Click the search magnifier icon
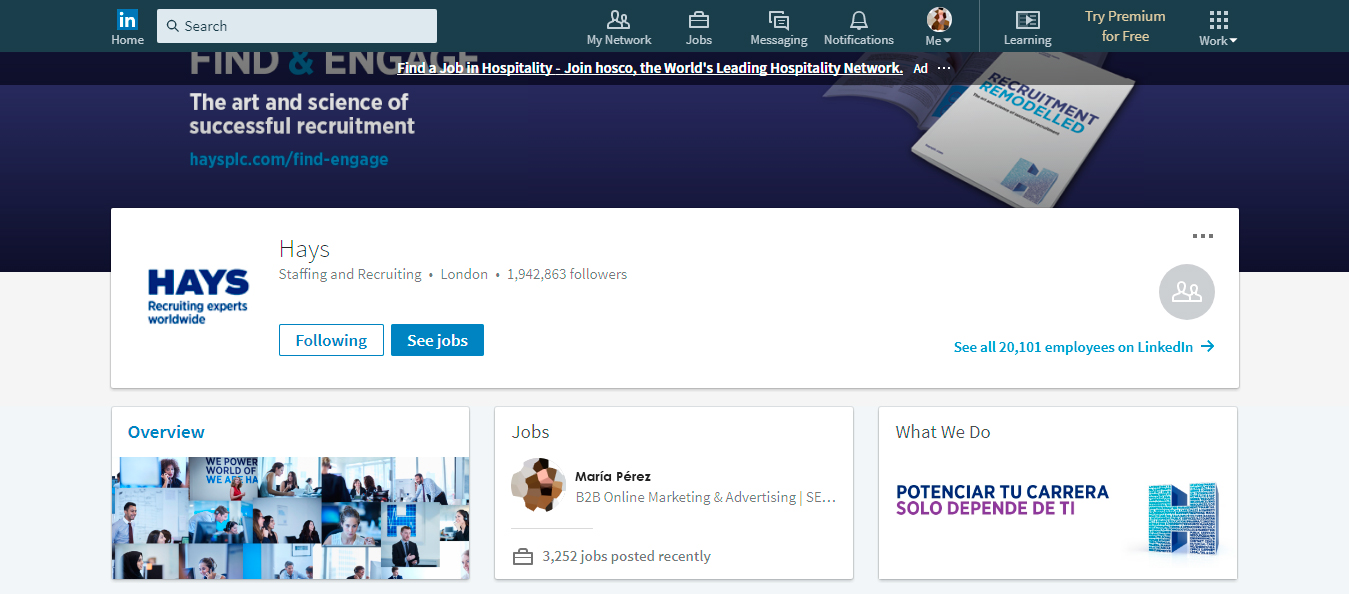The width and height of the screenshot is (1349, 594). click(173, 25)
